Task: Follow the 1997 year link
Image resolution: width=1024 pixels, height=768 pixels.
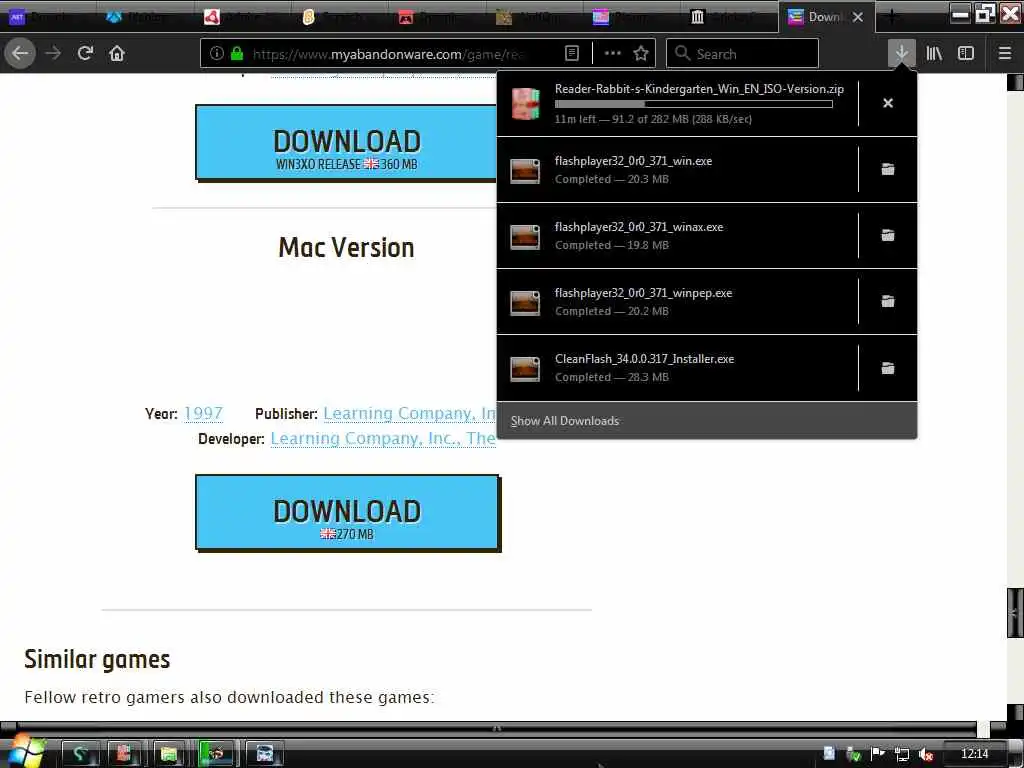Action: click(x=203, y=413)
